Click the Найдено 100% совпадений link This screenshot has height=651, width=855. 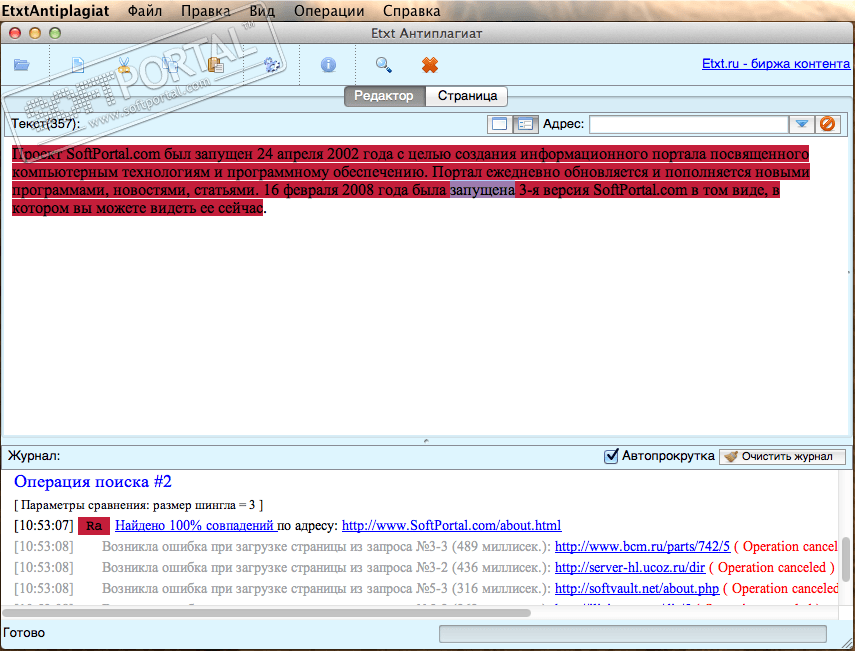pos(195,526)
